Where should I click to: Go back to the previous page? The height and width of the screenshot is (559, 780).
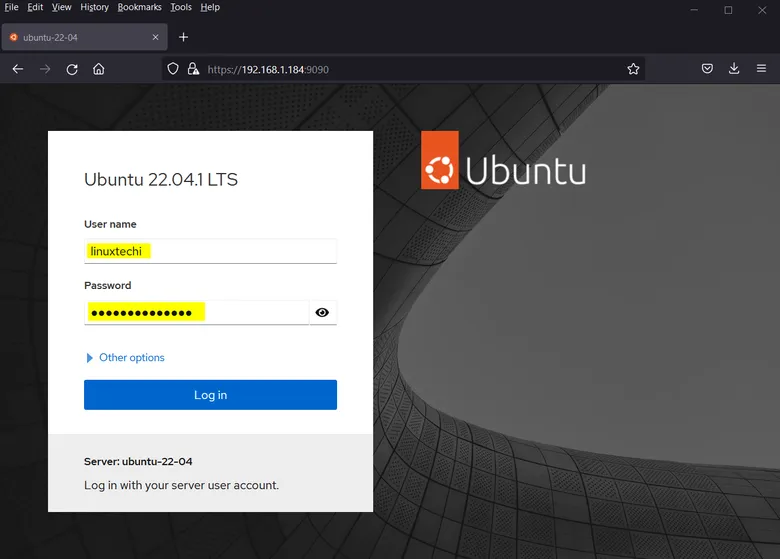pos(18,69)
